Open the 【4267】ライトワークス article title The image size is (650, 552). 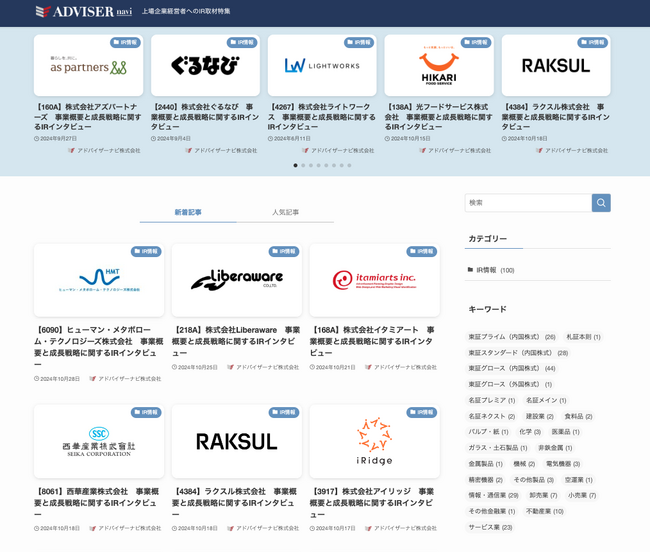pos(322,117)
